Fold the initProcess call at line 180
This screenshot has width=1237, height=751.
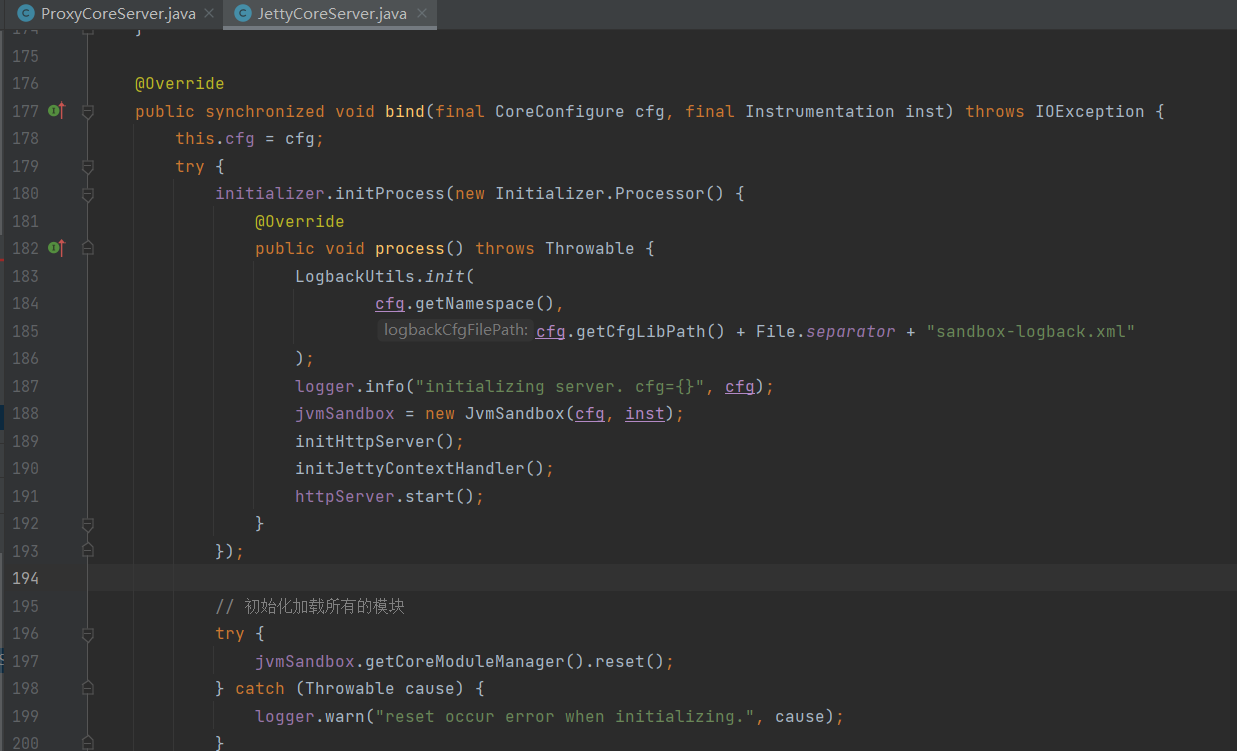[x=88, y=194]
